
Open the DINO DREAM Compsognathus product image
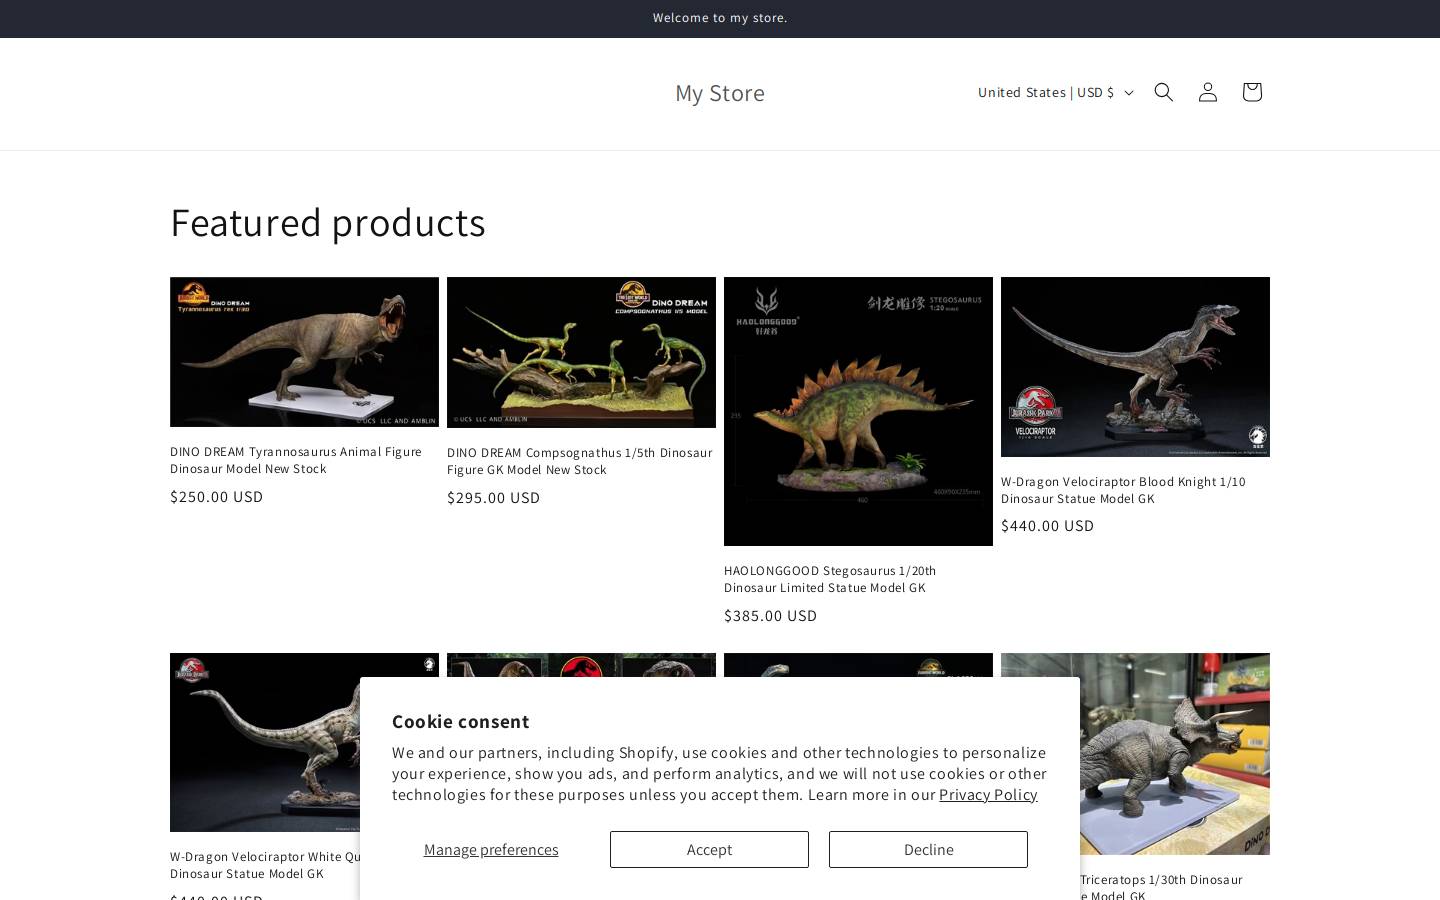pos(581,352)
